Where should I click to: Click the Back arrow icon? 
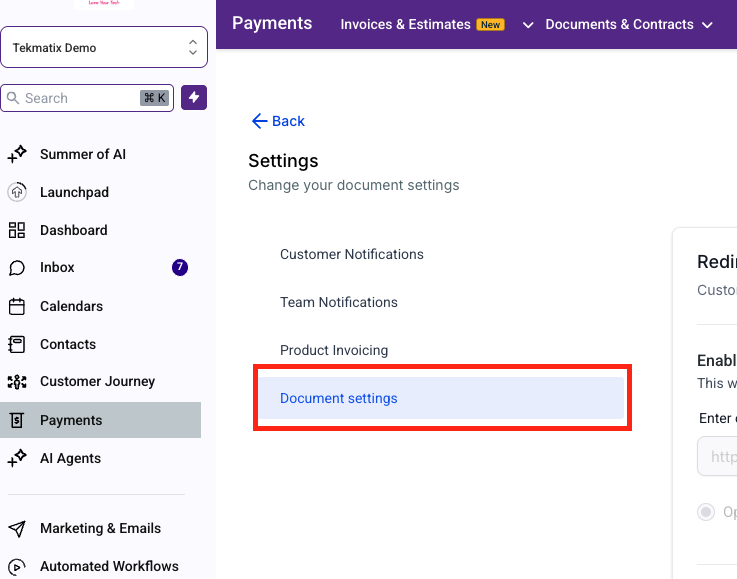(x=259, y=121)
